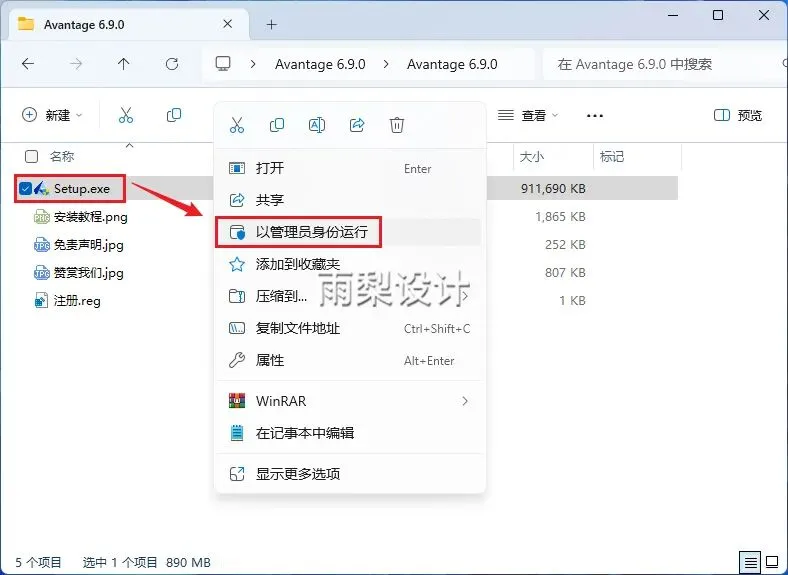Click the 807 KB size cell
The height and width of the screenshot is (575, 788).
click(x=565, y=273)
